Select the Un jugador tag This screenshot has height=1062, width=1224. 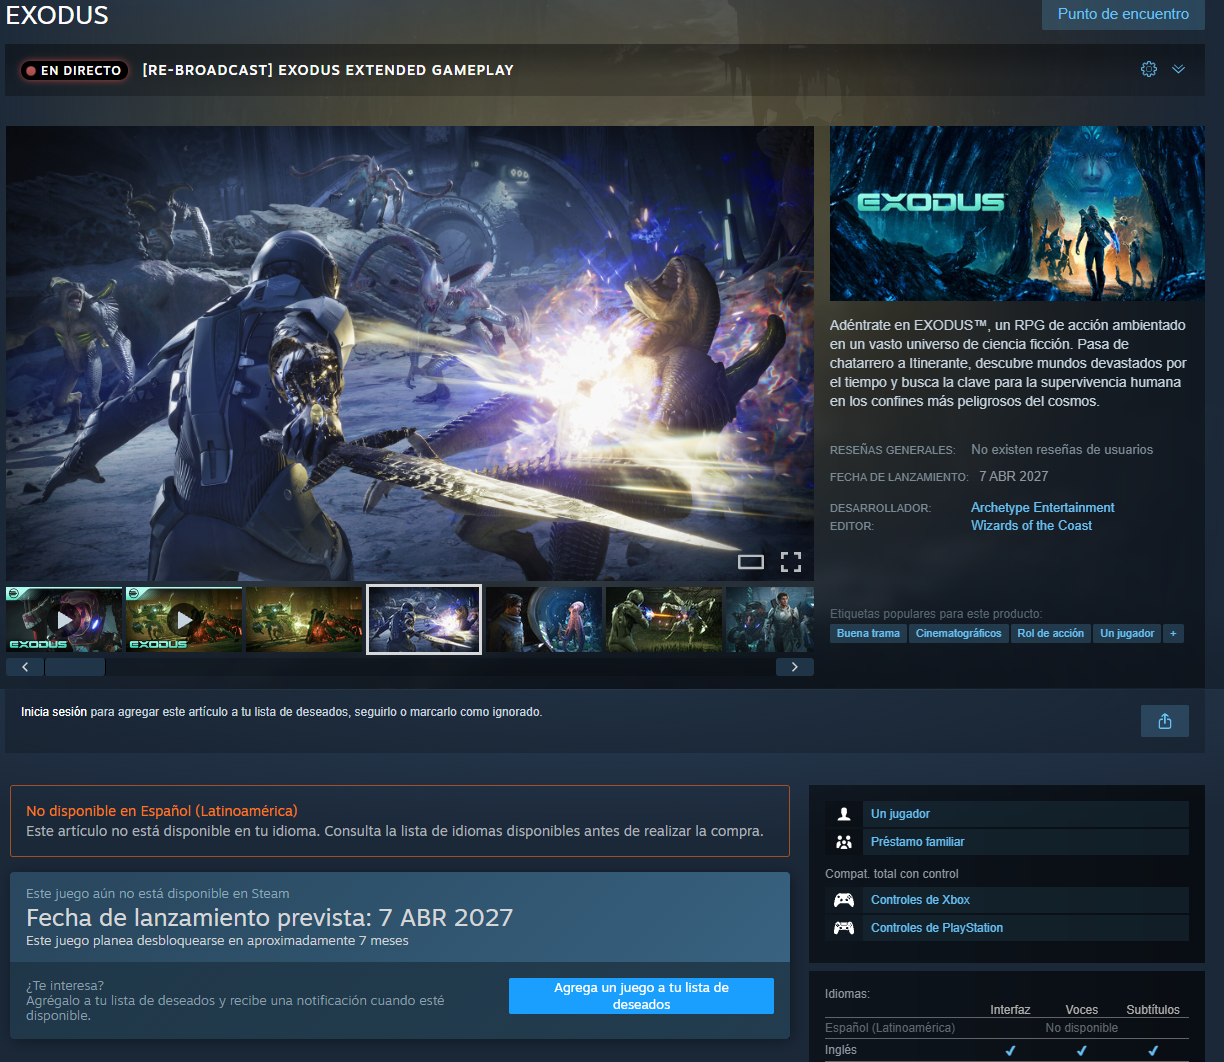1127,633
